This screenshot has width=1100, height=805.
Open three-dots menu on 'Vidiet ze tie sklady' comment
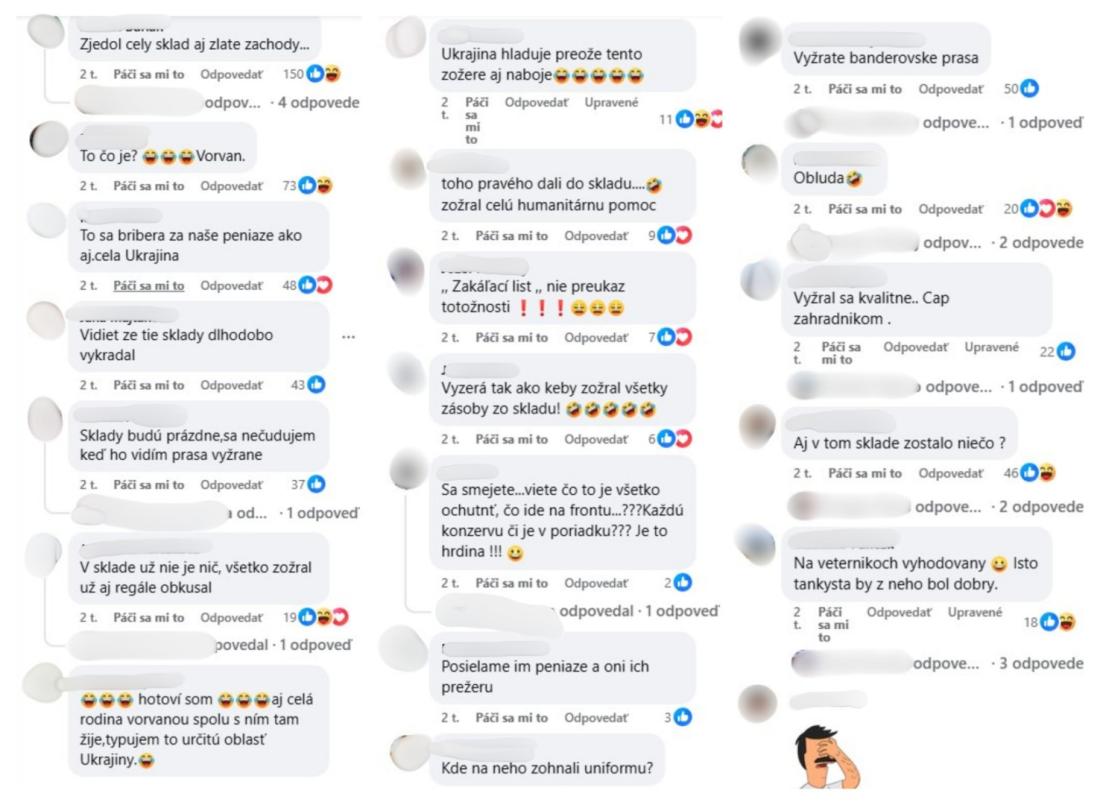[349, 337]
